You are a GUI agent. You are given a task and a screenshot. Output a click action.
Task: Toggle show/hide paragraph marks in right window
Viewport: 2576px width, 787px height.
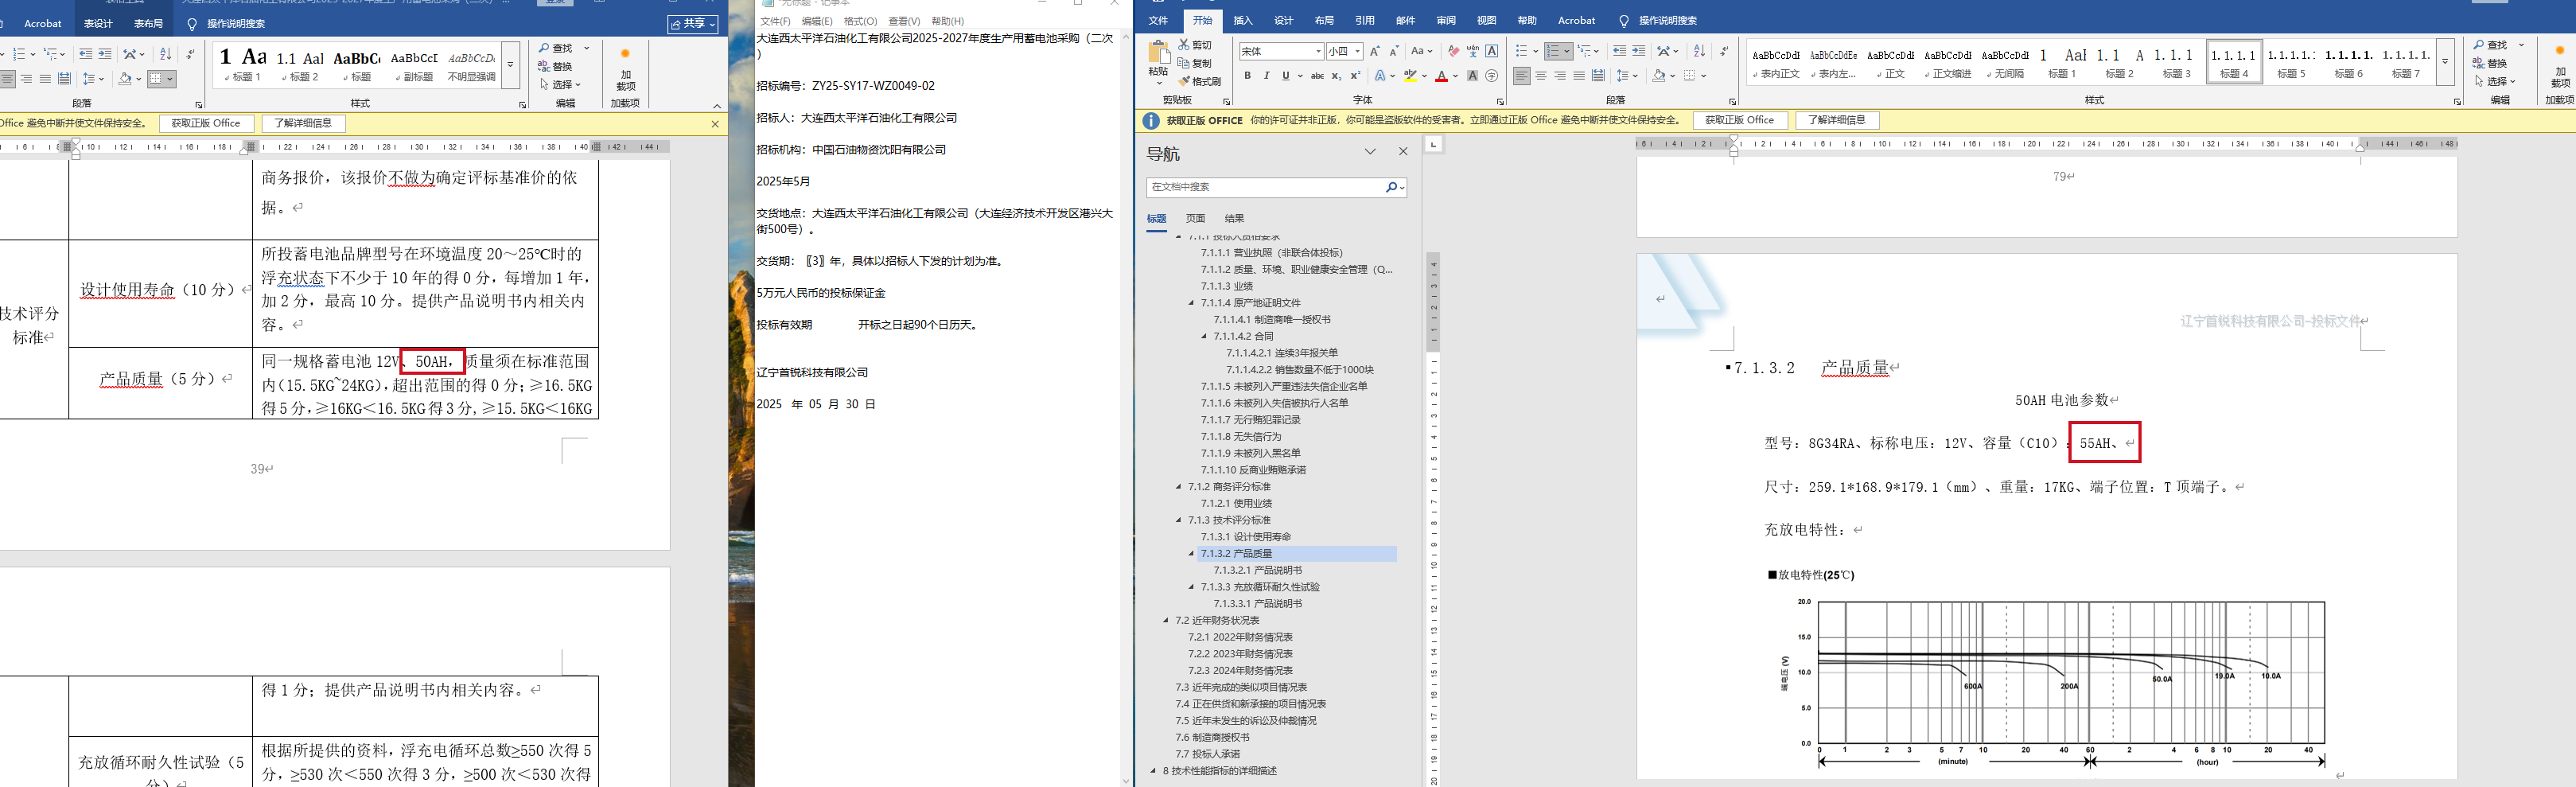click(1723, 51)
